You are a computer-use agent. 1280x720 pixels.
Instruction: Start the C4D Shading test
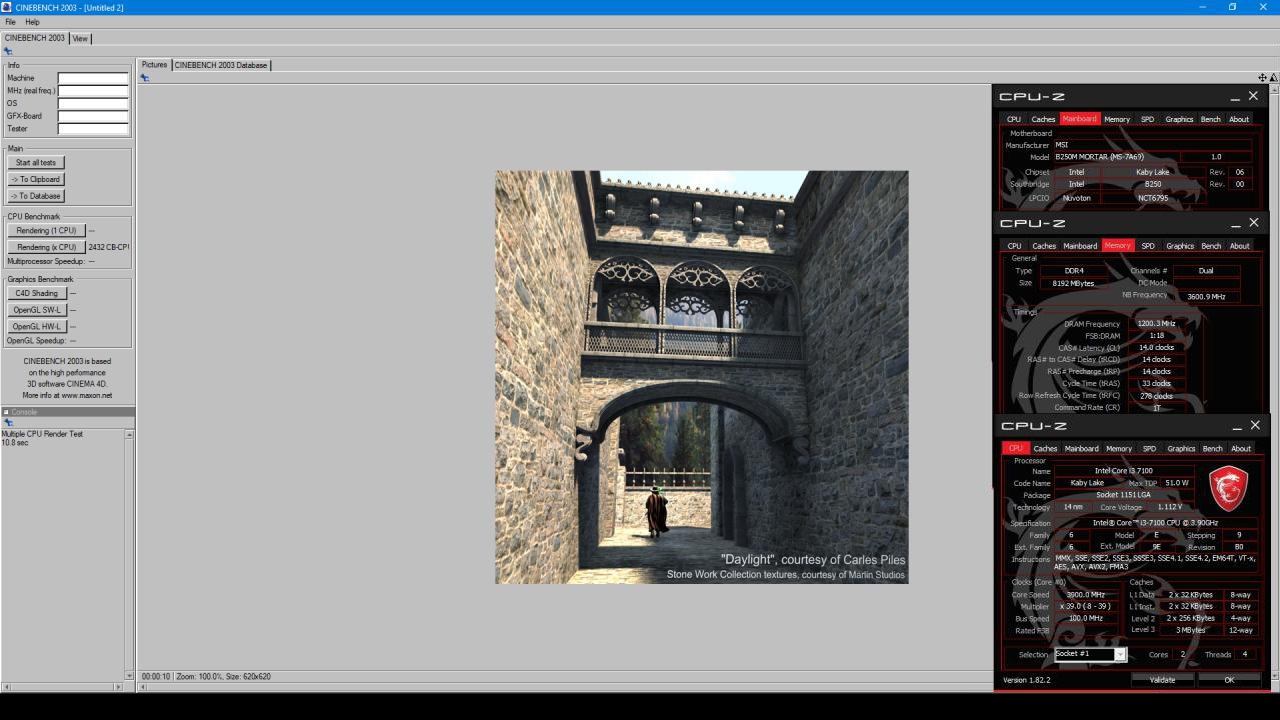pos(37,293)
